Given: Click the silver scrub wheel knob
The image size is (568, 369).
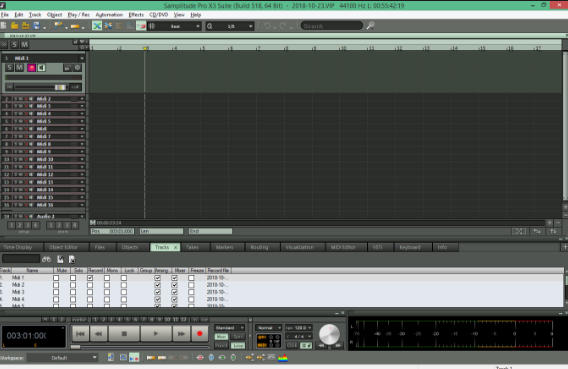Looking at the screenshot, I should coord(329,334).
